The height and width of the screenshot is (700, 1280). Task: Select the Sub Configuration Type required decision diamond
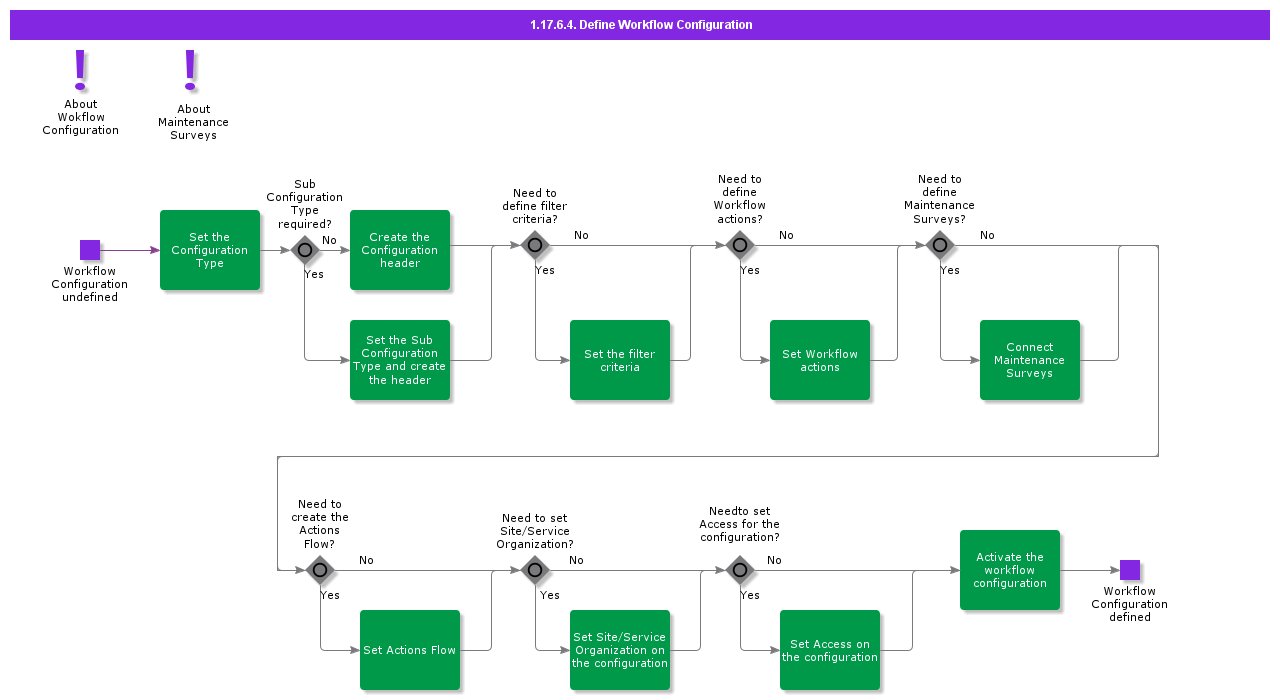(305, 250)
